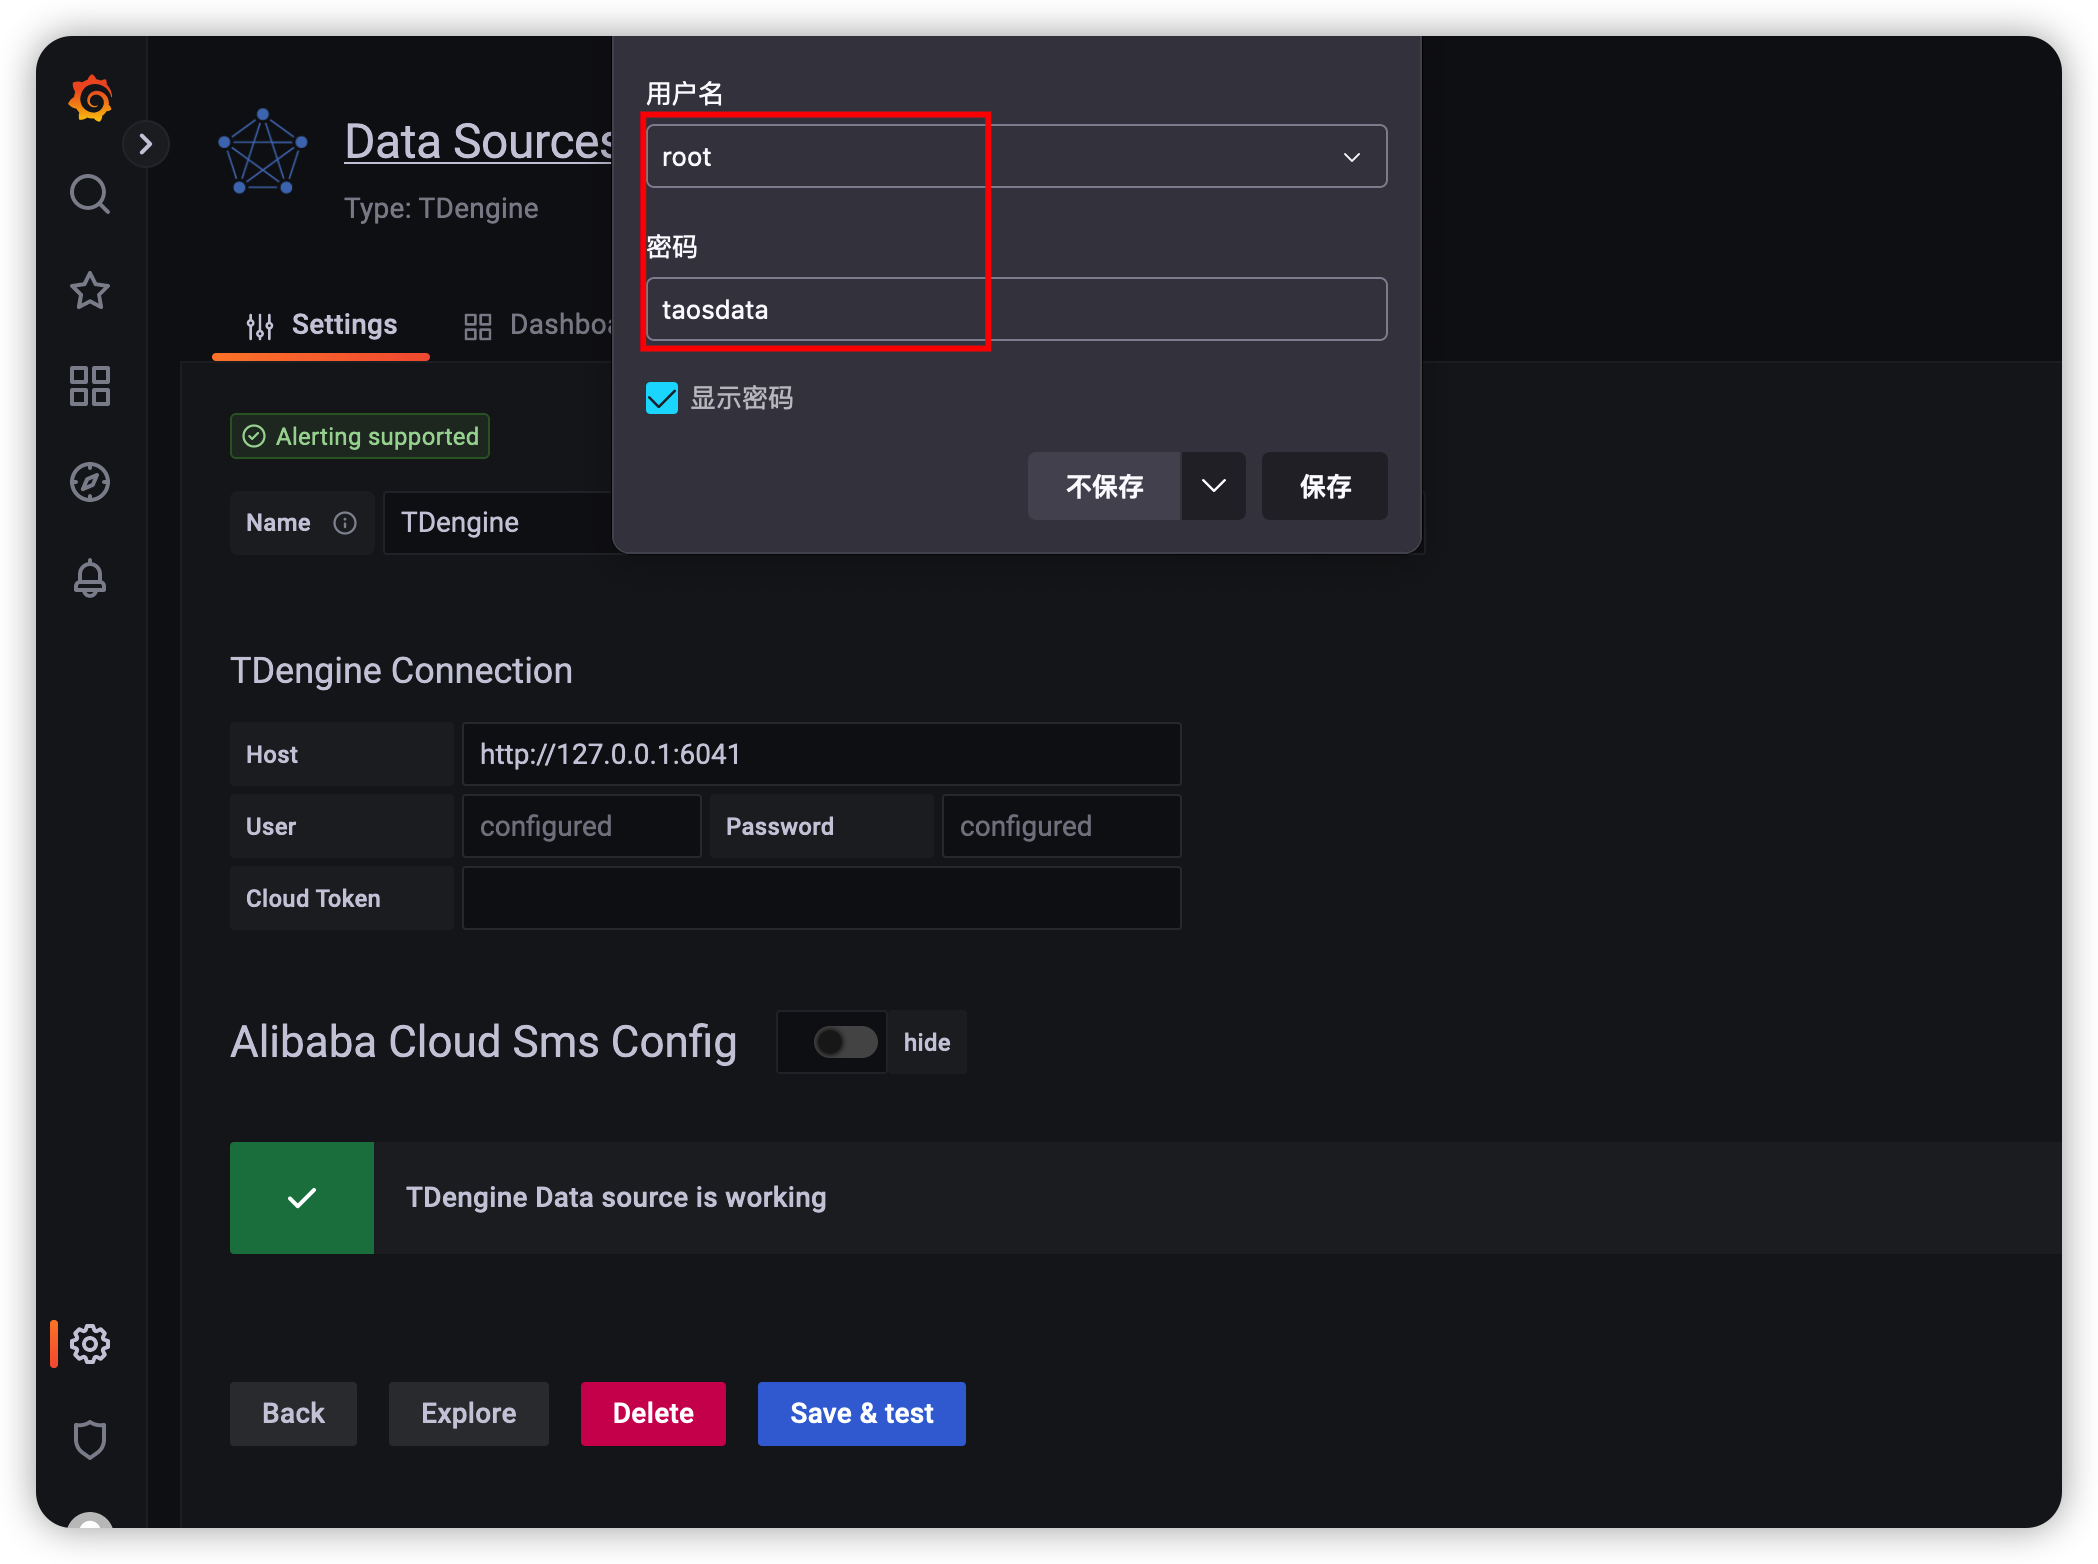The image size is (2098, 1564).
Task: Open the Search panel from the sidebar
Action: [x=89, y=194]
